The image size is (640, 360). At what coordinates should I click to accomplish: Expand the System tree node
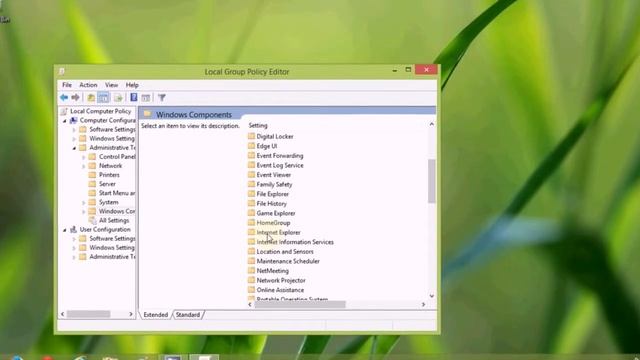click(x=84, y=202)
